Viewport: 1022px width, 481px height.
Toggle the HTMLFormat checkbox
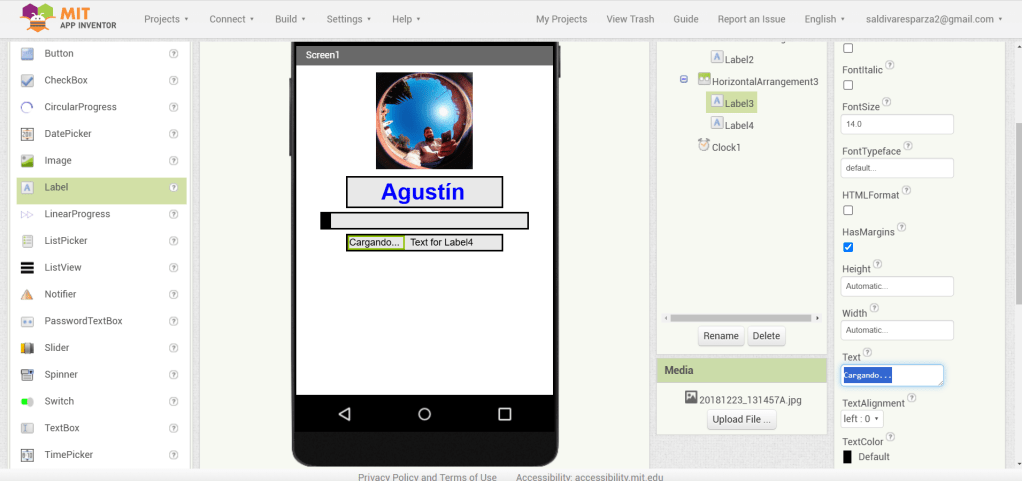(848, 210)
